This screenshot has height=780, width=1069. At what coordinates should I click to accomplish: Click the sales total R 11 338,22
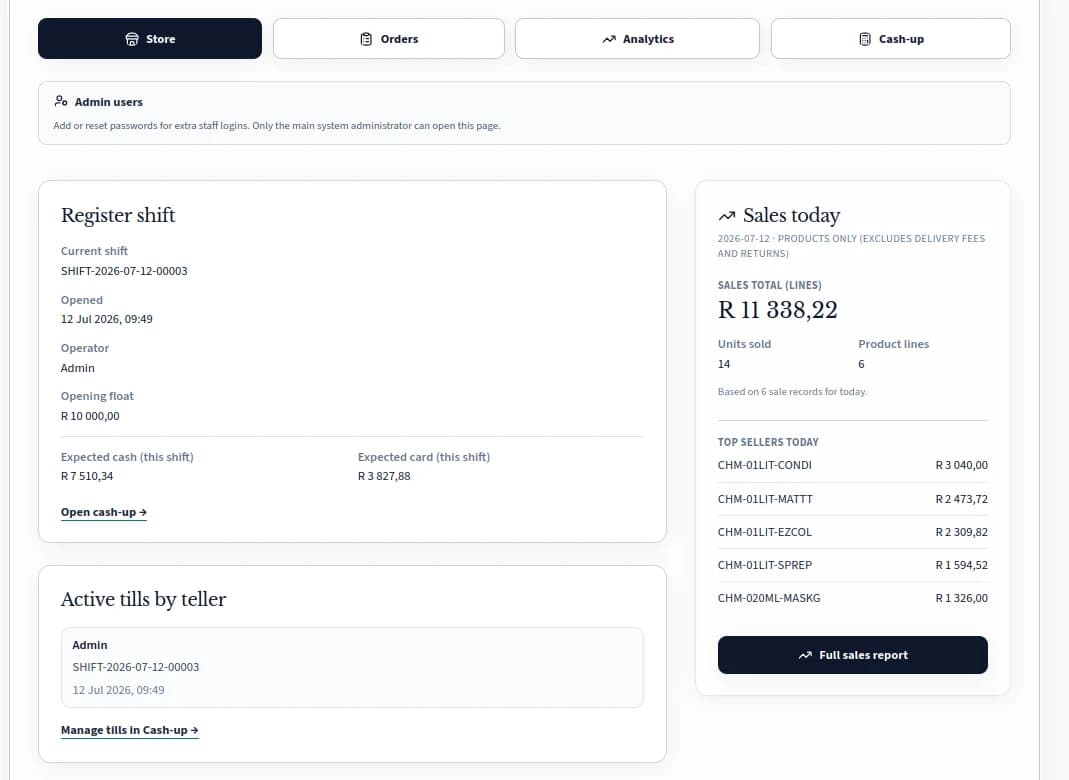[778, 310]
